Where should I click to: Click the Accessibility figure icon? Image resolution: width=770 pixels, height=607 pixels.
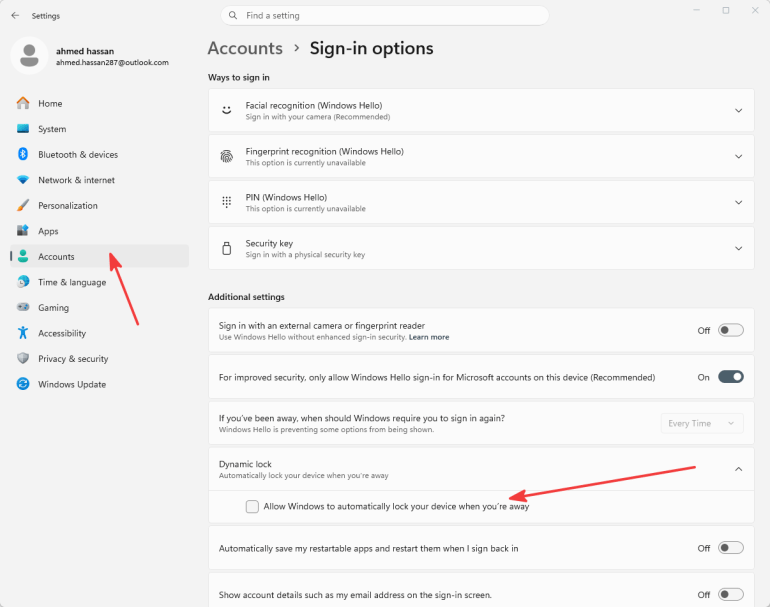23,333
